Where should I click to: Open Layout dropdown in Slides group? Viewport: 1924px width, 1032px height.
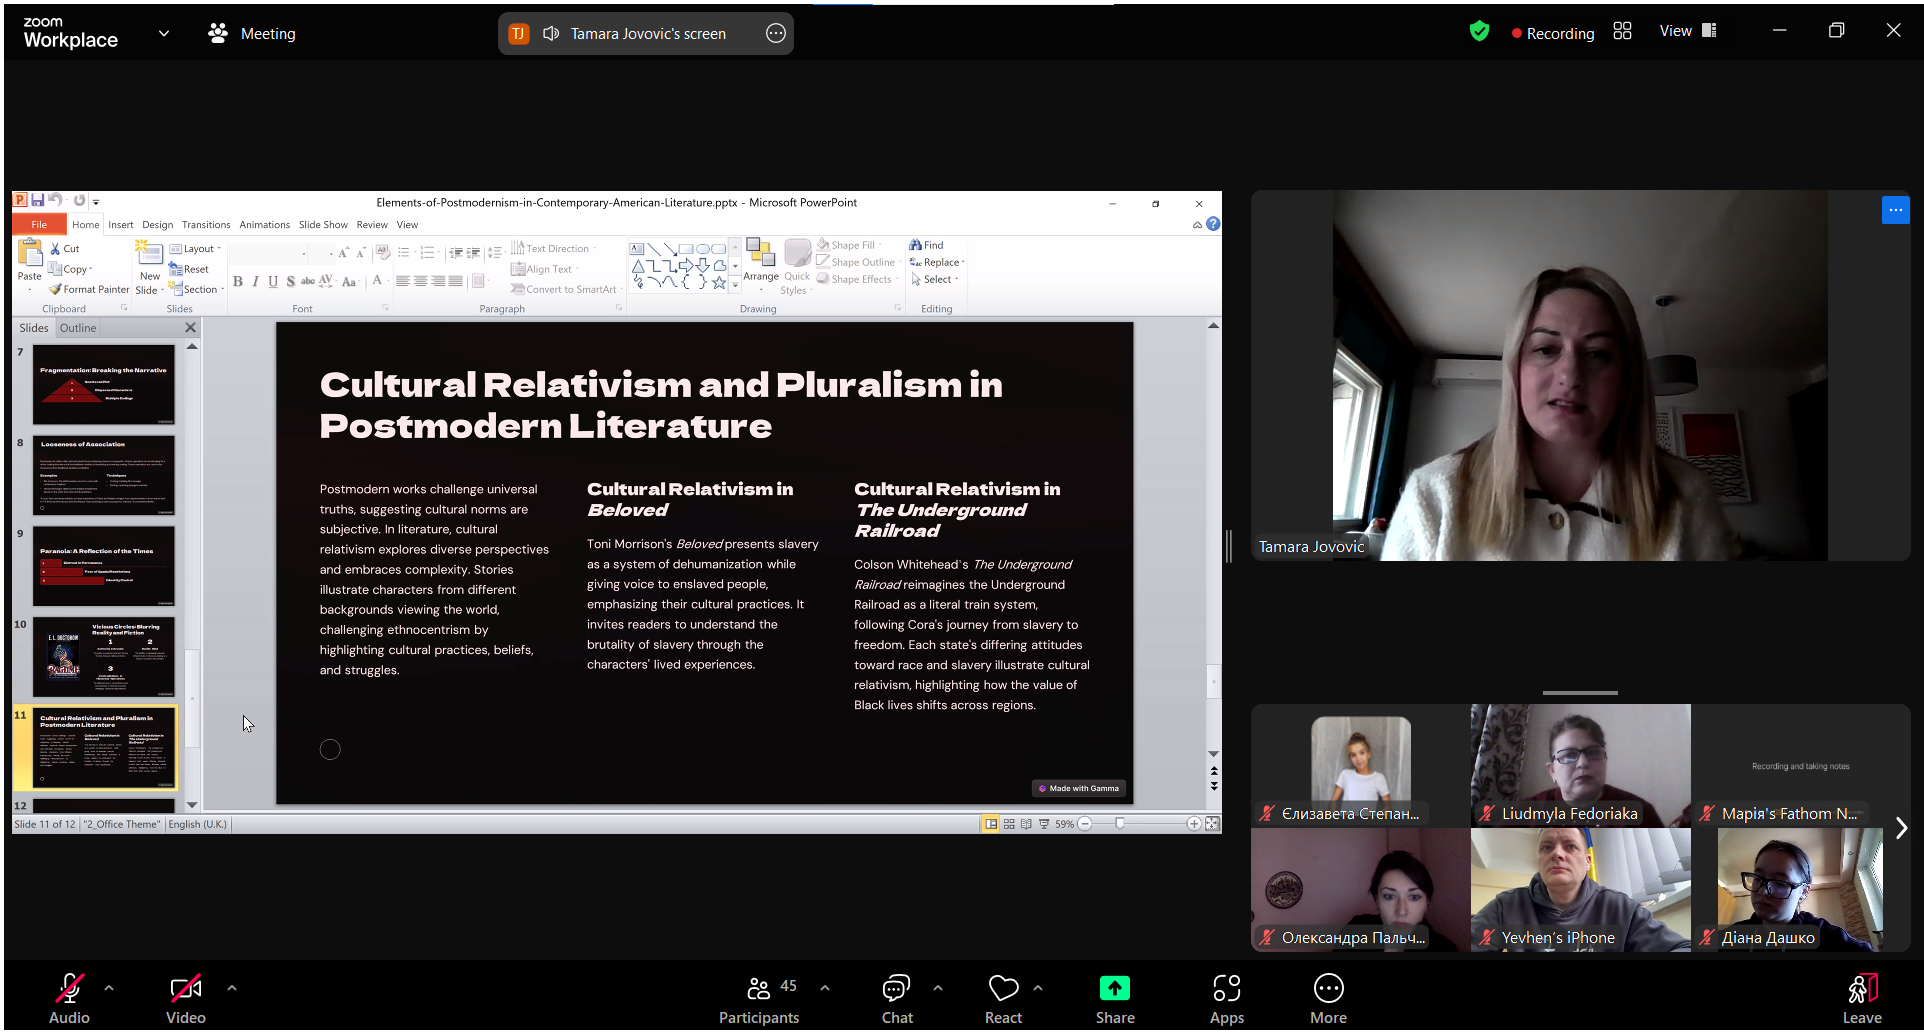(195, 249)
